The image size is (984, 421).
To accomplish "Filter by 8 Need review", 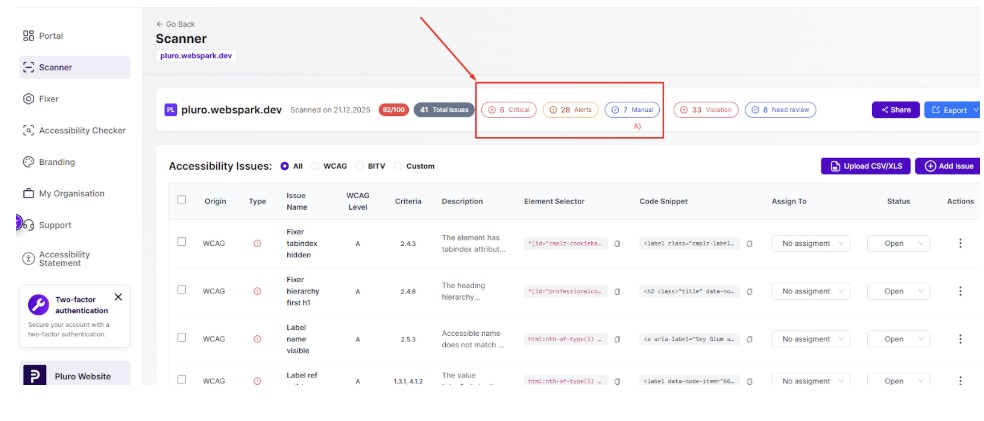I will (x=780, y=110).
